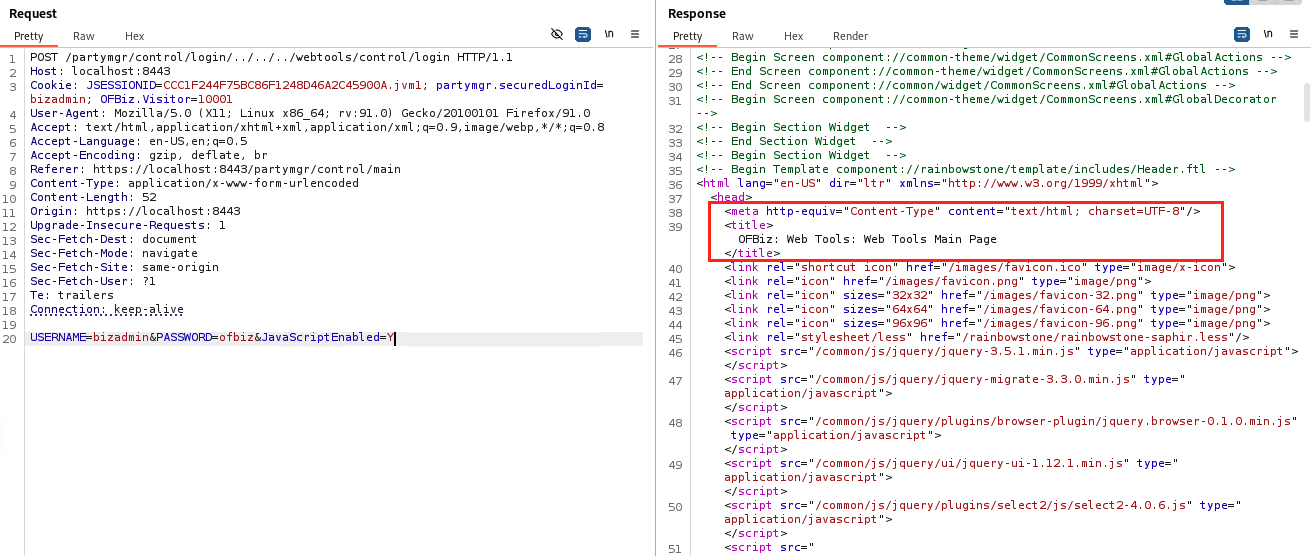Toggle show newline \n icon in Request
The height and width of the screenshot is (556, 1311).
609,34
